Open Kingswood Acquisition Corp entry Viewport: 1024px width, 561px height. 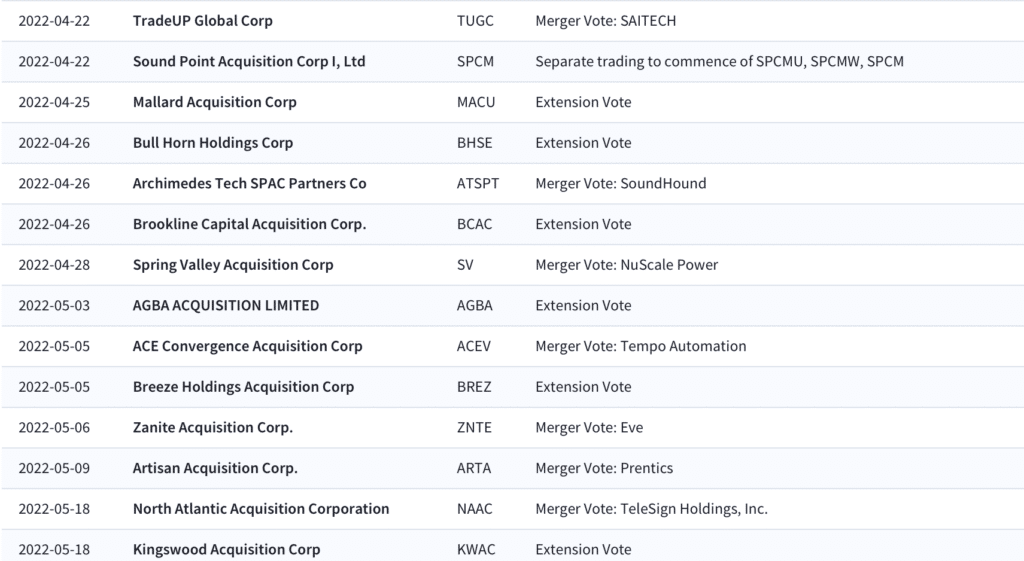tap(226, 550)
